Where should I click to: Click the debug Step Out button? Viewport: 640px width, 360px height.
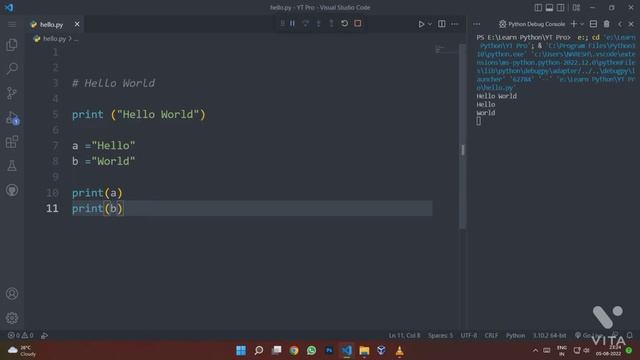331,24
